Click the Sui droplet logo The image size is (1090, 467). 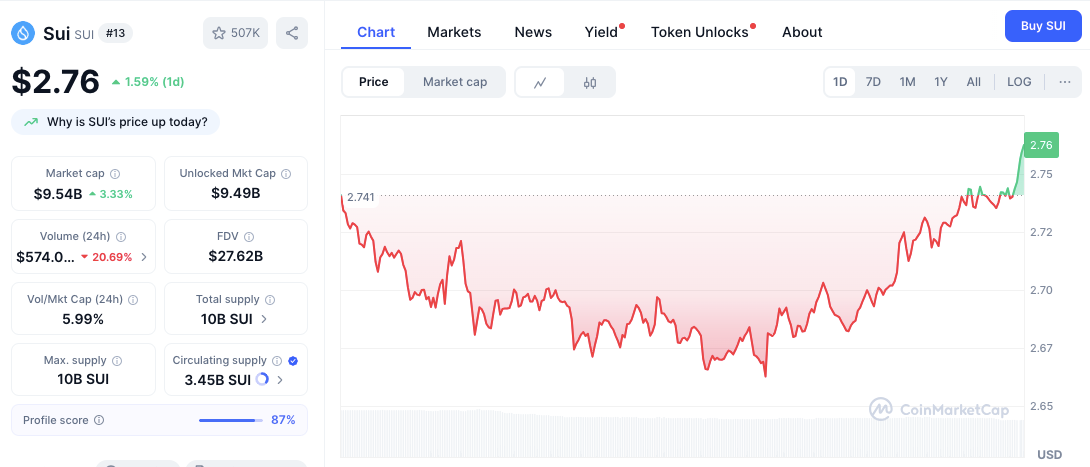[x=24, y=33]
